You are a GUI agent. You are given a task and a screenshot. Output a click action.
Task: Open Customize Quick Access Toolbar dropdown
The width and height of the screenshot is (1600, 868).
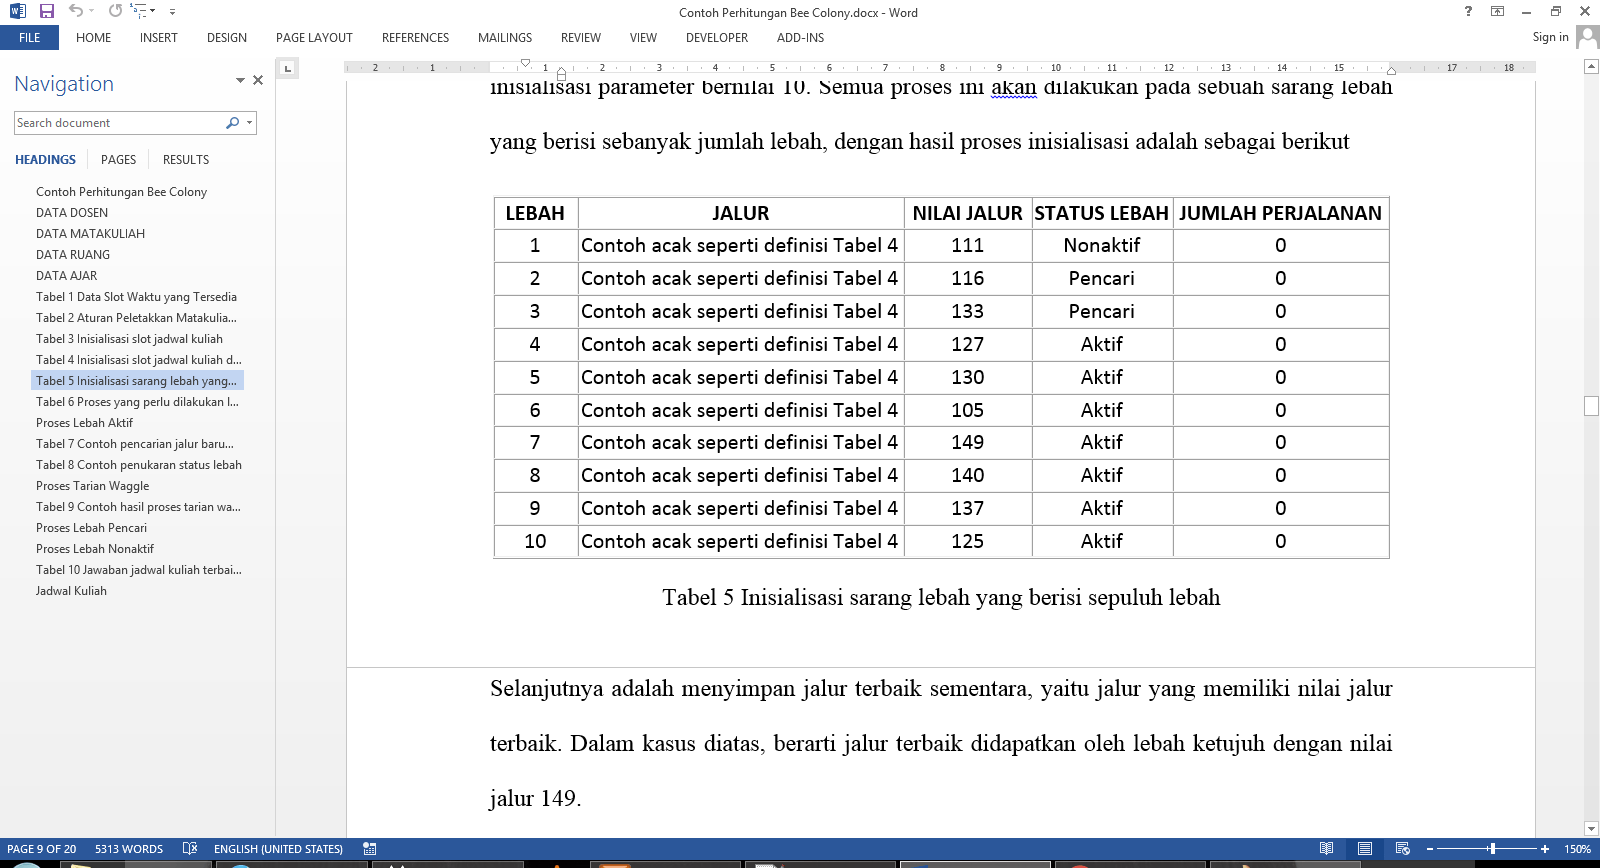click(x=172, y=12)
